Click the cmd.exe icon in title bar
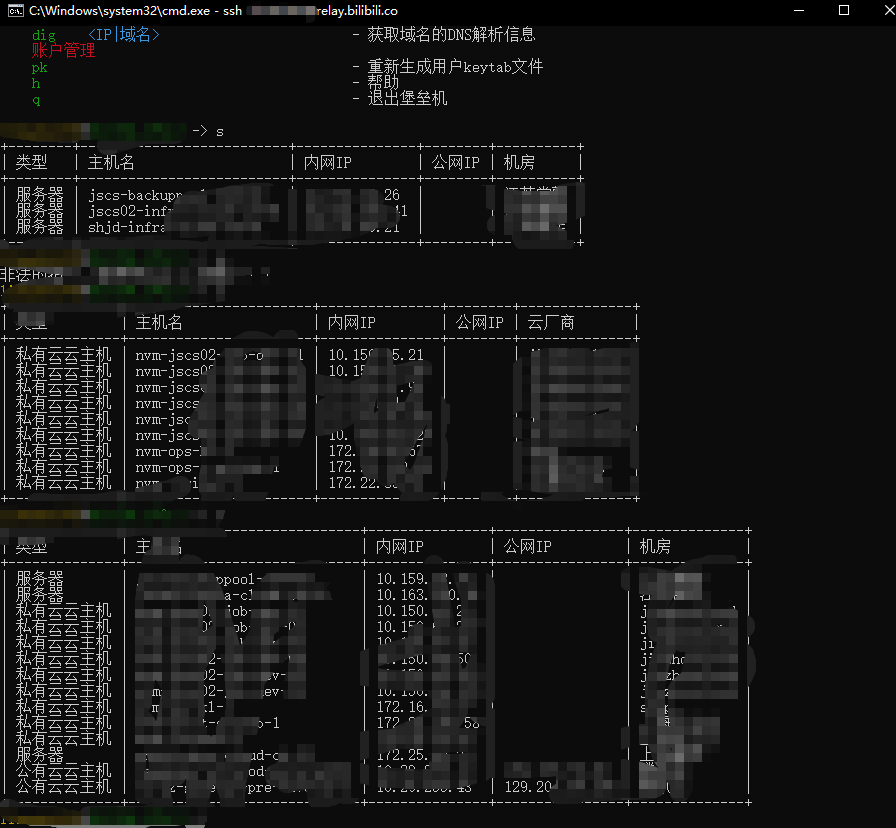The height and width of the screenshot is (828, 896). coord(16,10)
